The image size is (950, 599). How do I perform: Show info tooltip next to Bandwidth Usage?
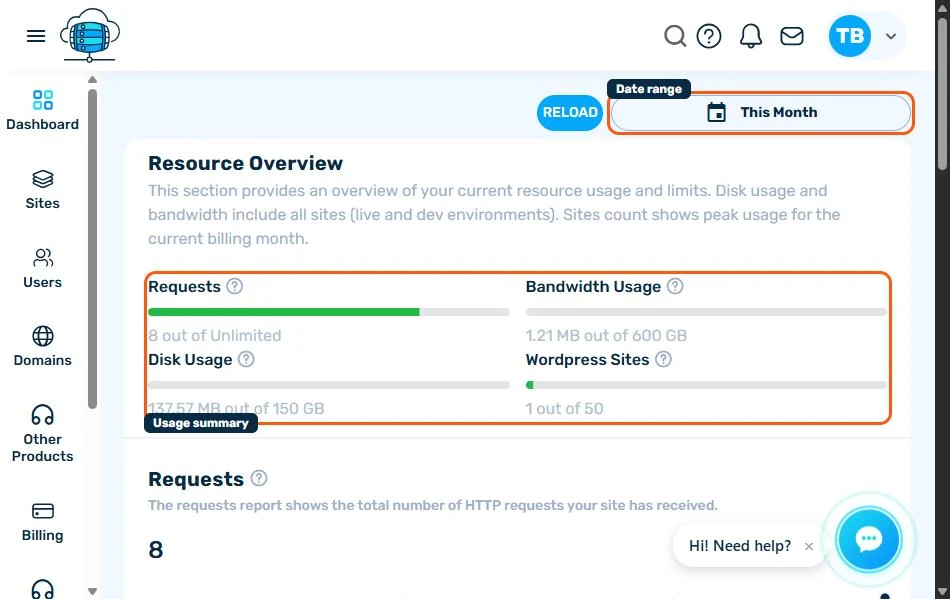[675, 286]
